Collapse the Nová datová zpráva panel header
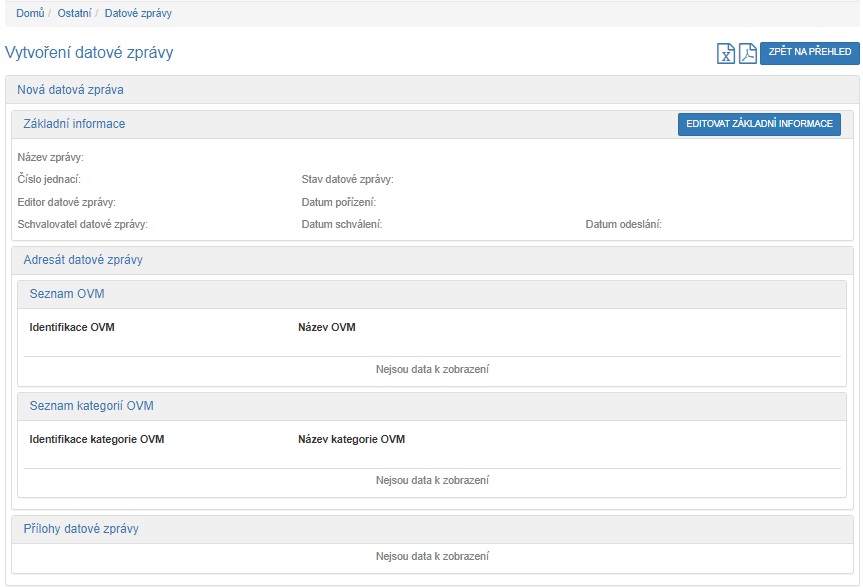This screenshot has height=587, width=863. (70, 90)
